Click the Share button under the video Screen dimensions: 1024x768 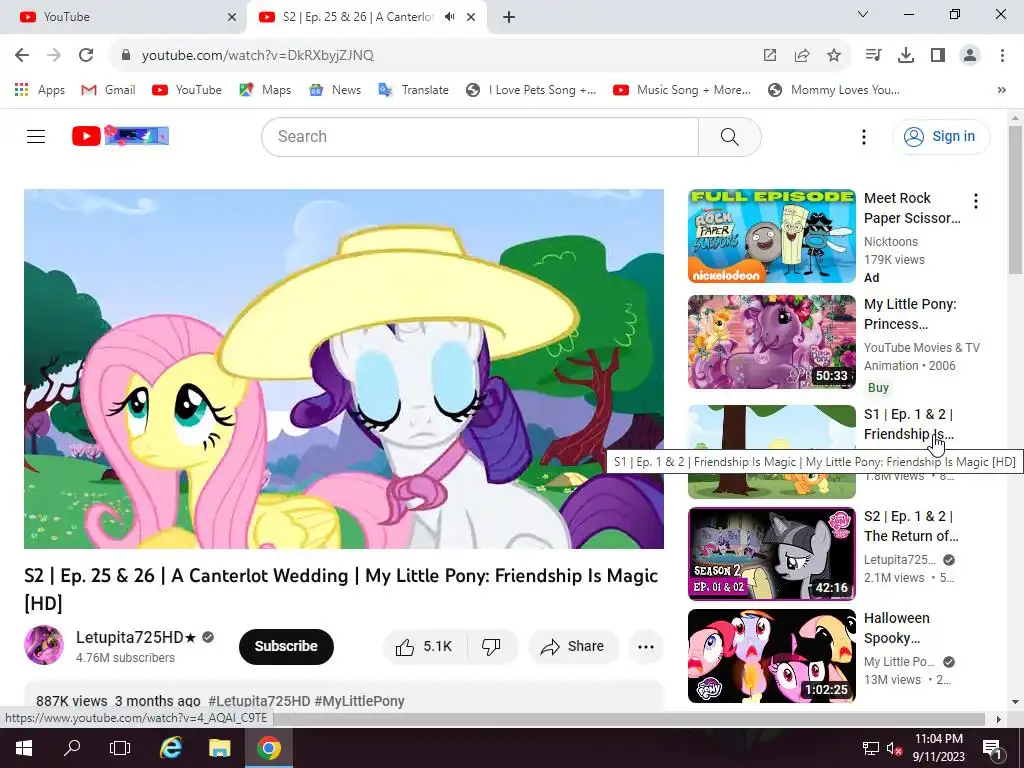point(573,647)
